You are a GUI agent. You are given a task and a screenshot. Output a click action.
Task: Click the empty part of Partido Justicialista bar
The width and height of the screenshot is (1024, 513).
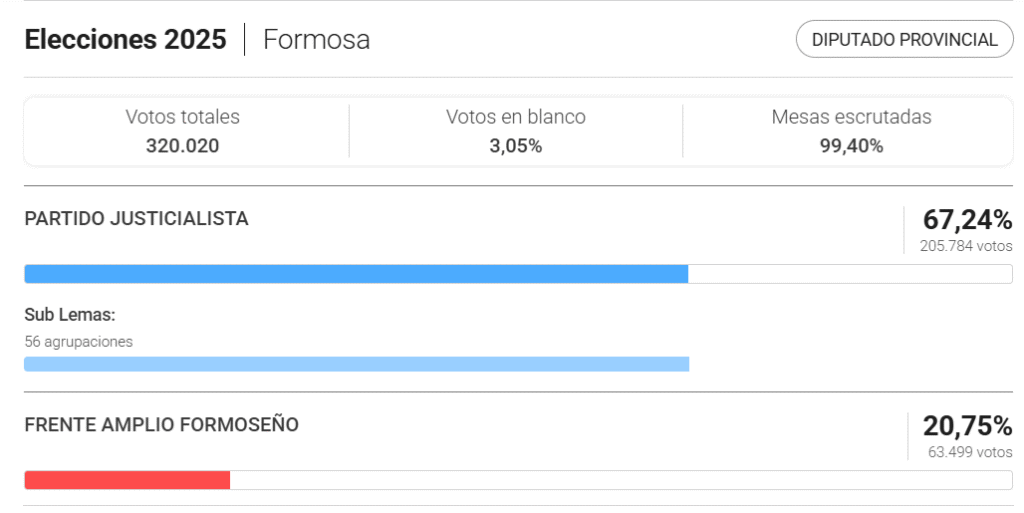850,274
